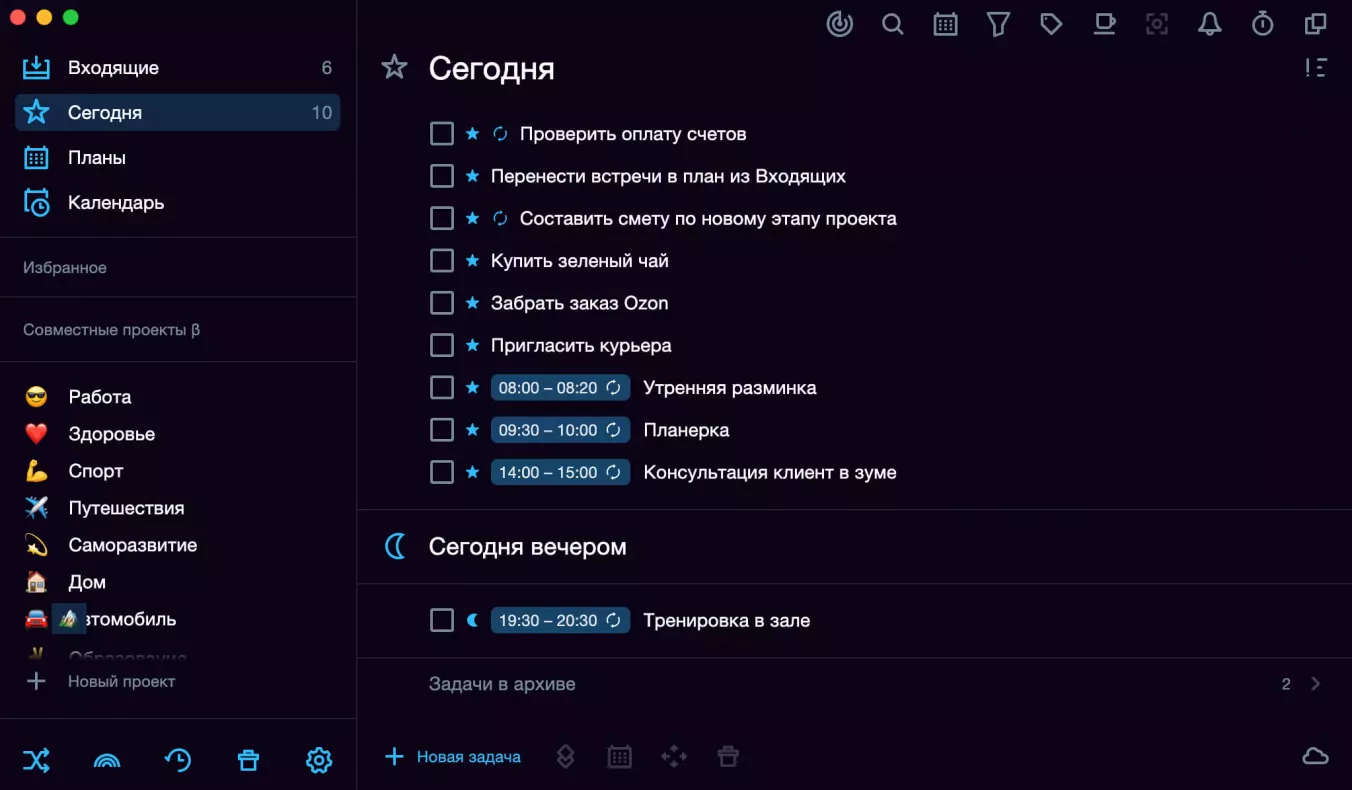Open the stopwatch timer icon
1352x790 pixels.
click(1263, 23)
